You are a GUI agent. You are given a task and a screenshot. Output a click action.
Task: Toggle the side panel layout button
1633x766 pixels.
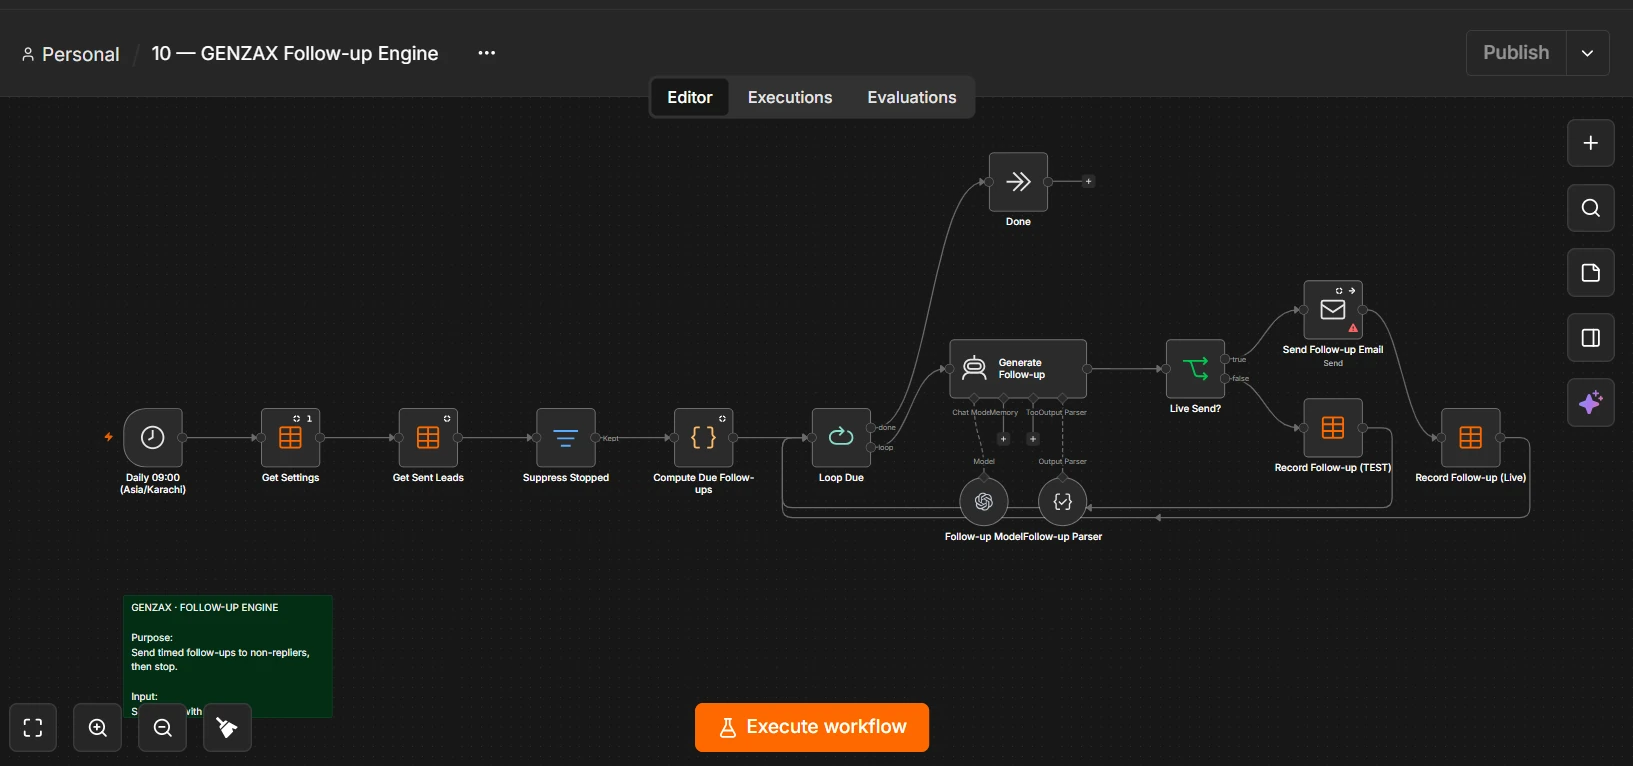click(1591, 338)
